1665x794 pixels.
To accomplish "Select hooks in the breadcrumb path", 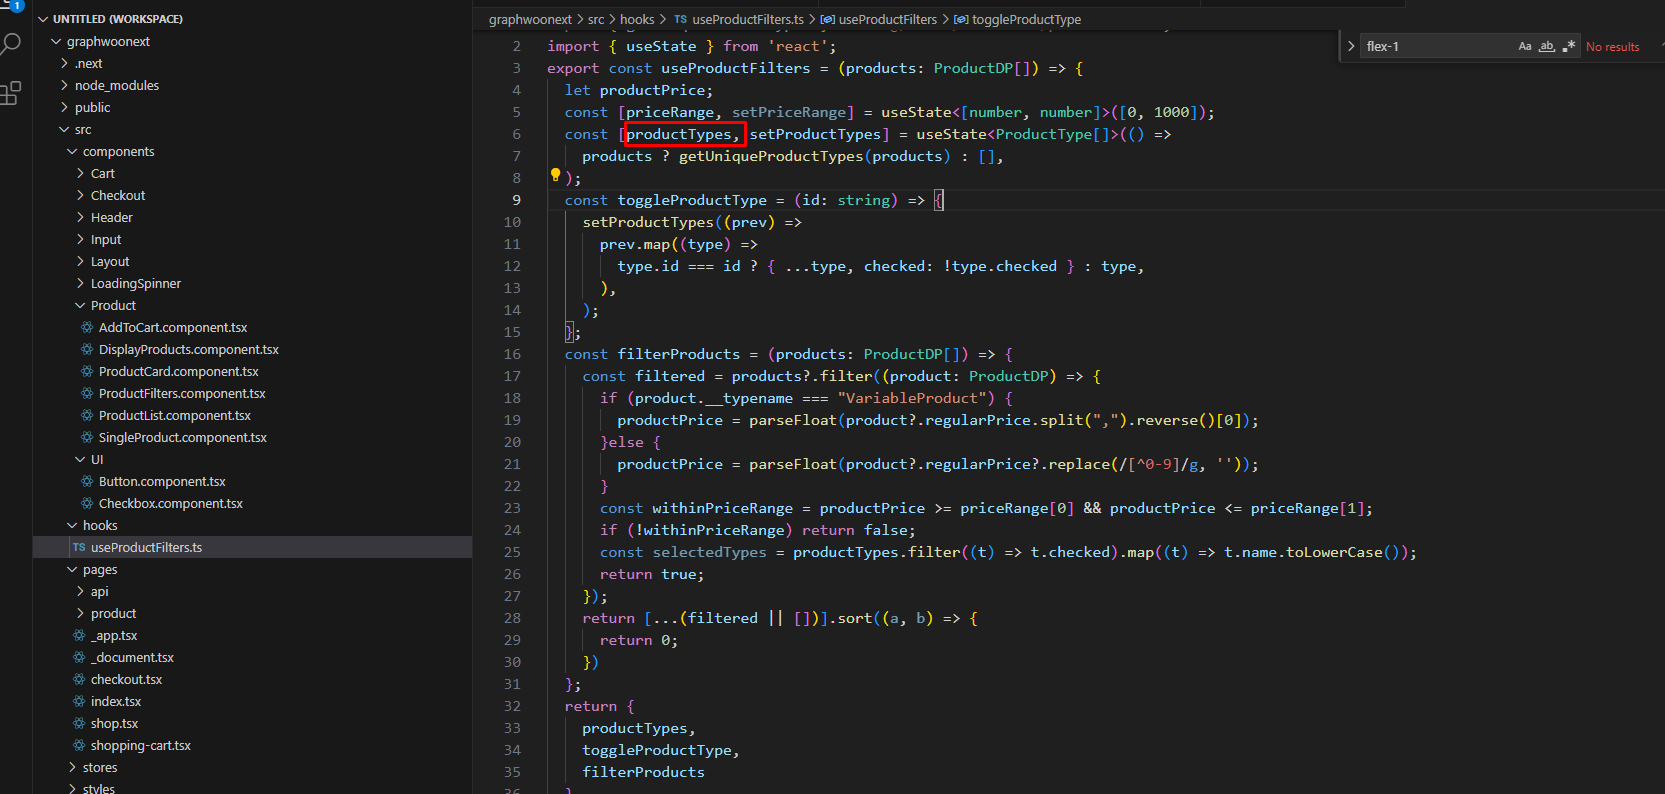I will click(x=636, y=20).
